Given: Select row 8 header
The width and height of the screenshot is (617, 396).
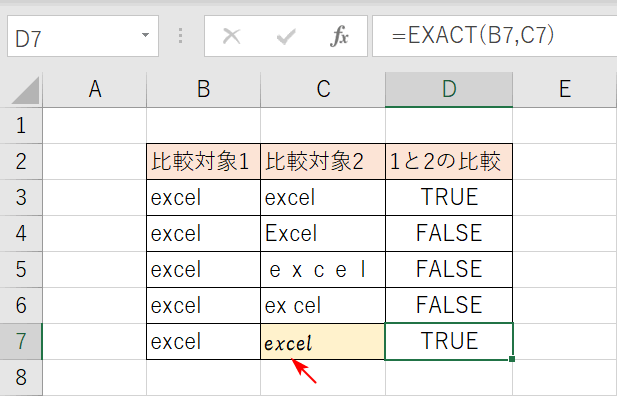Looking at the screenshot, I should point(21,377).
